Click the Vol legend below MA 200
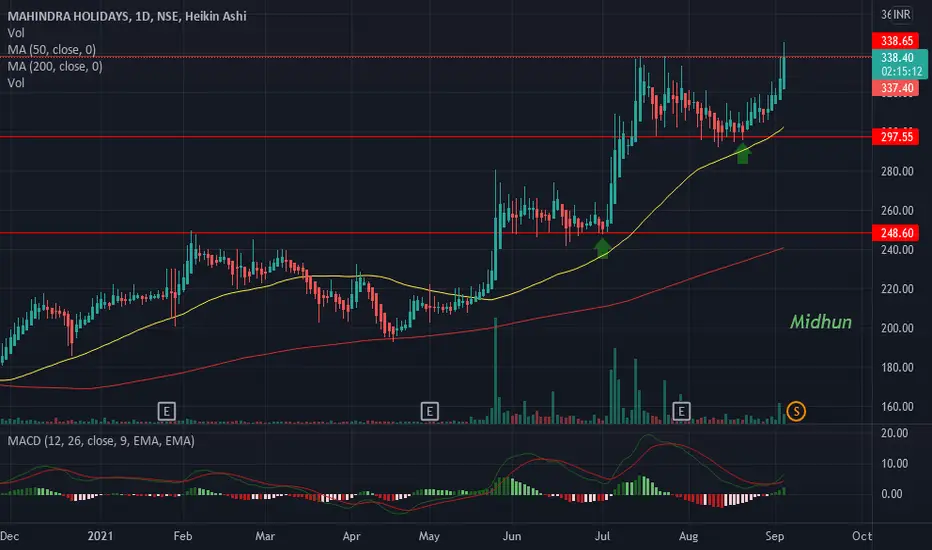Image resolution: width=932 pixels, height=550 pixels. click(16, 83)
